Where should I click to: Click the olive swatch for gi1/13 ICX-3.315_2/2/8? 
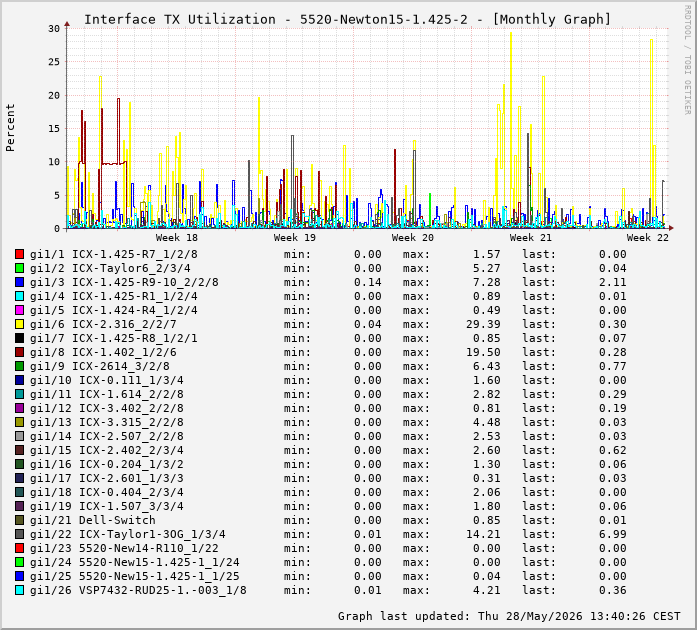point(19,422)
